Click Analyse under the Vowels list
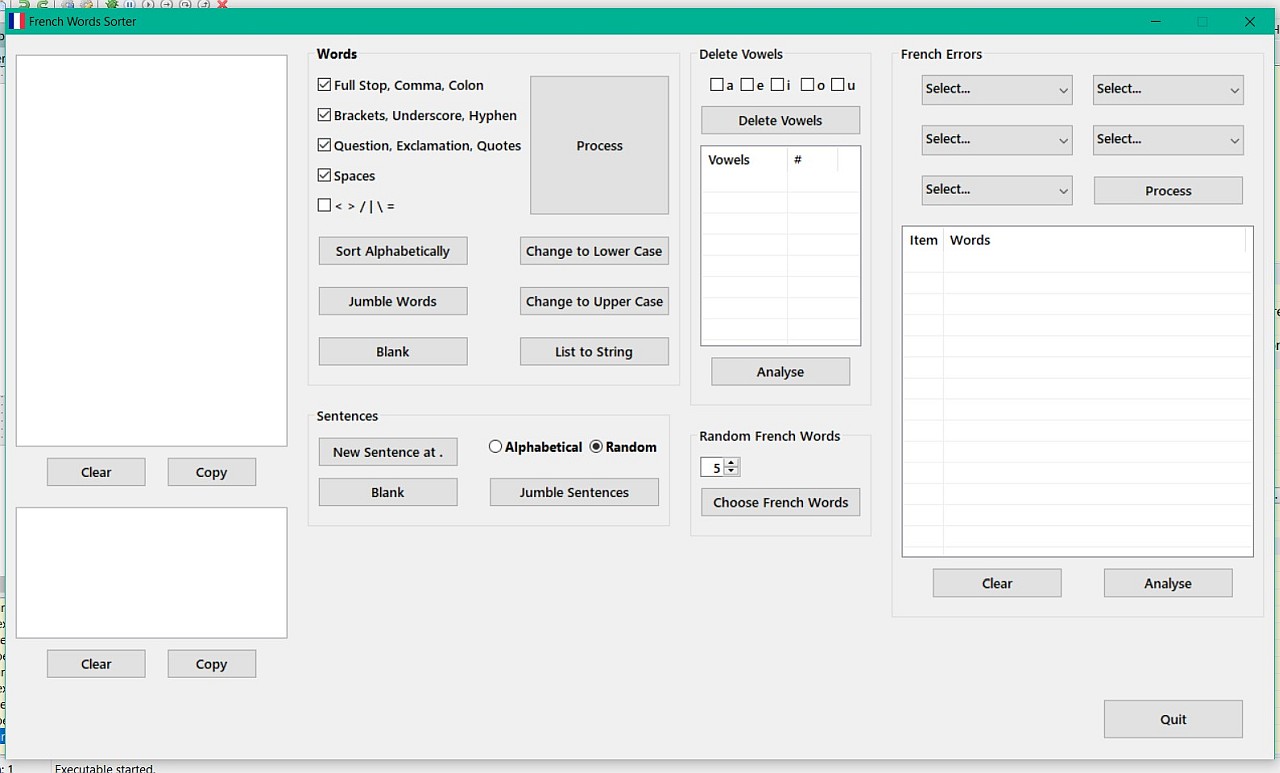The width and height of the screenshot is (1280, 773). click(780, 372)
